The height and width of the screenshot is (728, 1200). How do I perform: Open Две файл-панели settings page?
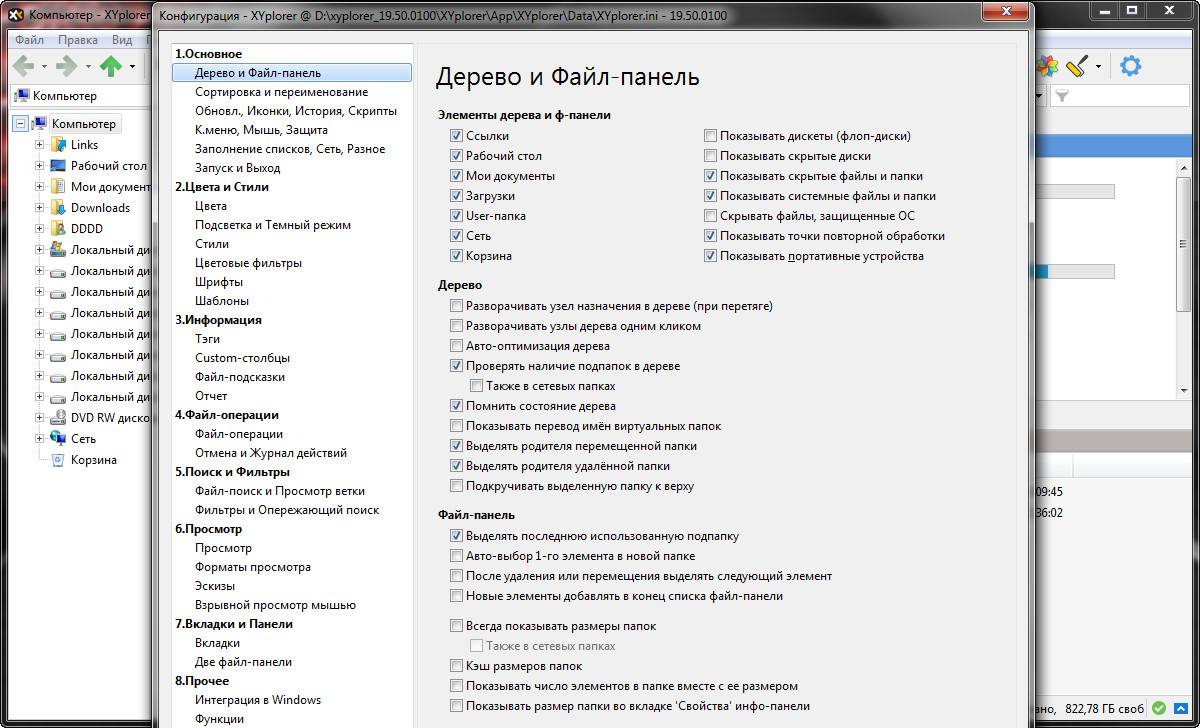tap(243, 662)
